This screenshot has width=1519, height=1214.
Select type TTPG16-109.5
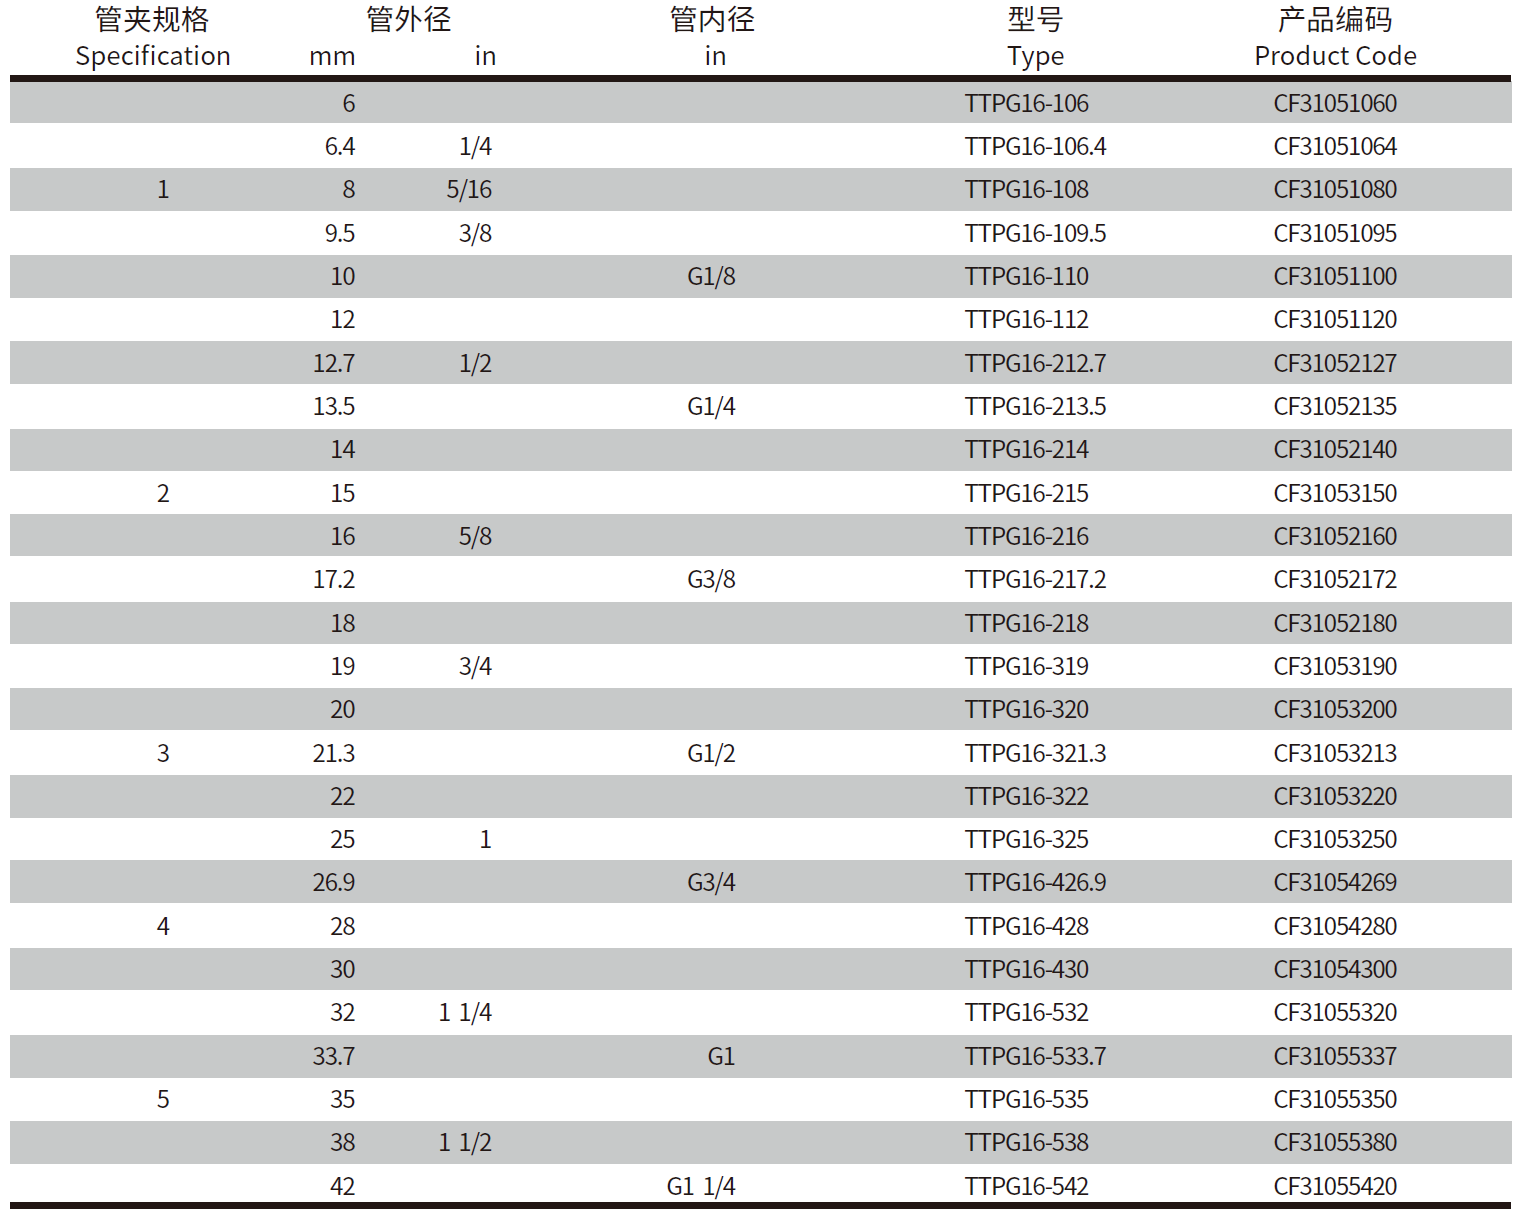pos(1035,233)
